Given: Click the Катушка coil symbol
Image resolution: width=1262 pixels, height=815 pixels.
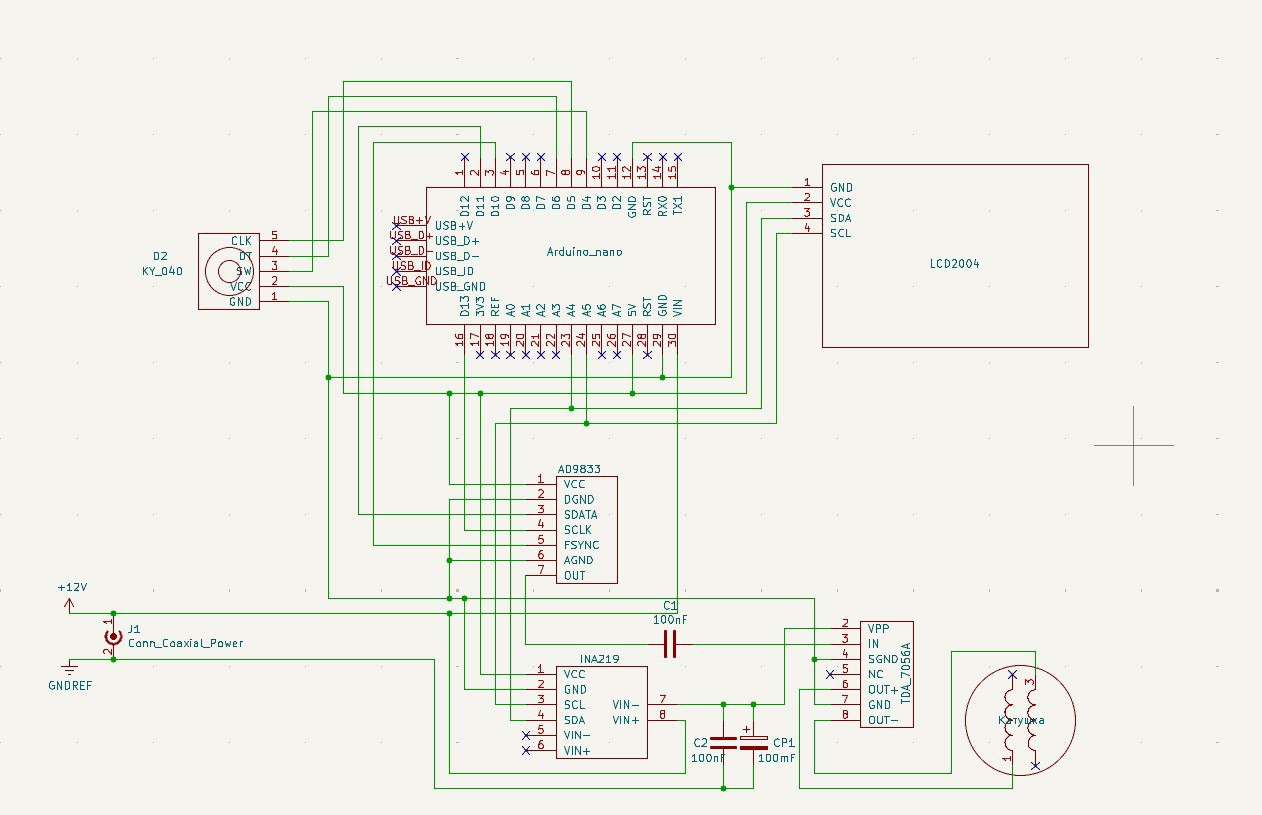Looking at the screenshot, I should click(x=1020, y=720).
